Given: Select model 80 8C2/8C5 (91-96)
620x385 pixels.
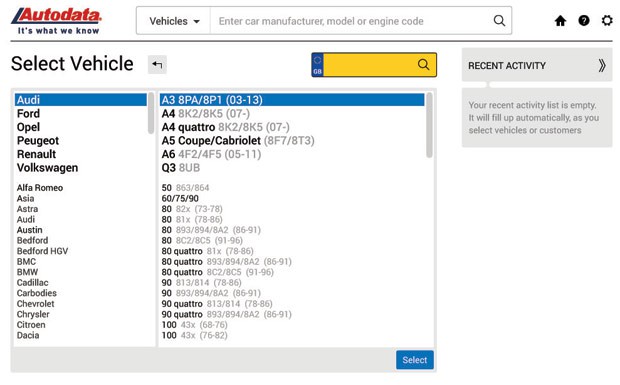Looking at the screenshot, I should [202, 240].
